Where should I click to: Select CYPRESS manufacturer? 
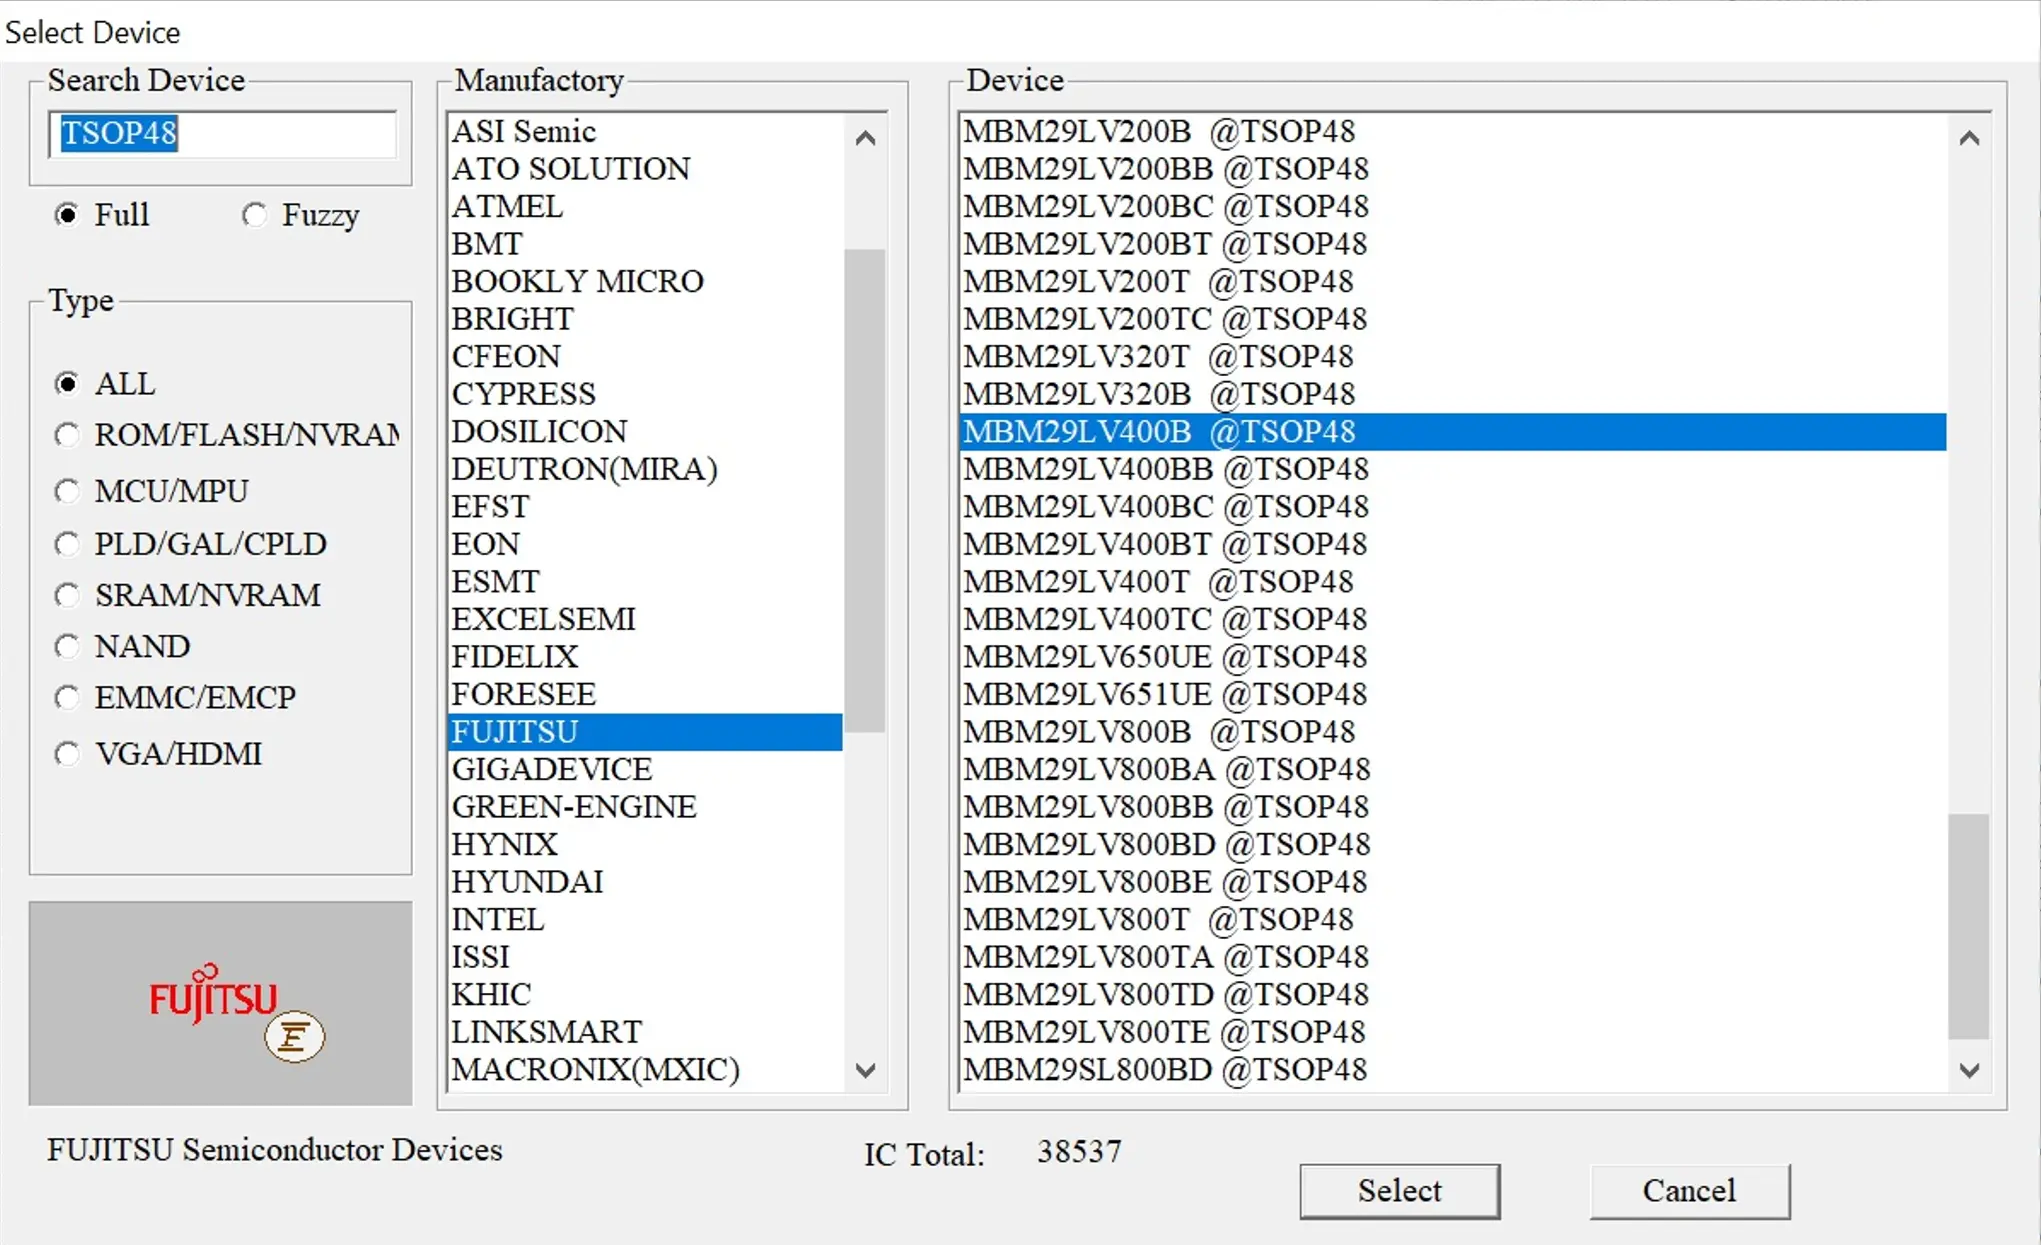pos(645,394)
